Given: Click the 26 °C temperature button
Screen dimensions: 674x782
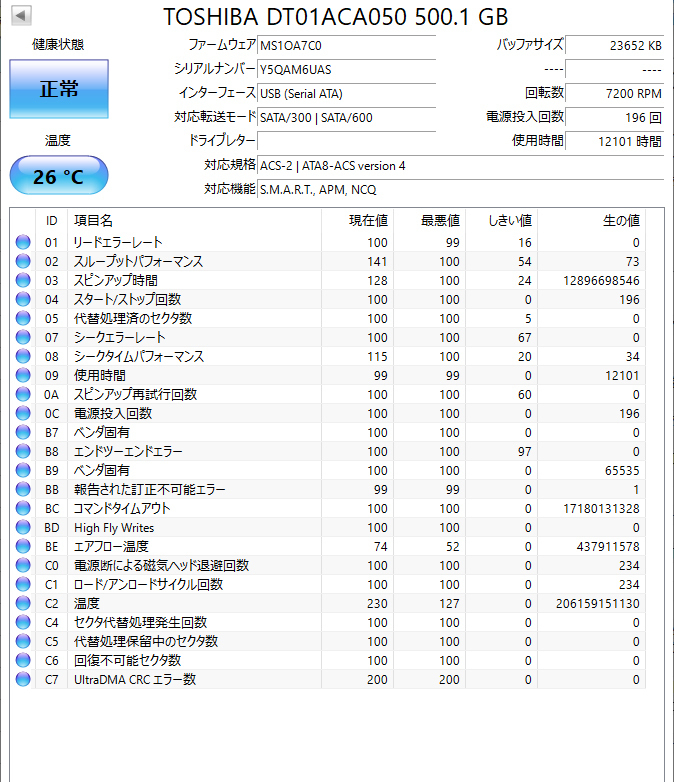Looking at the screenshot, I should [59, 176].
